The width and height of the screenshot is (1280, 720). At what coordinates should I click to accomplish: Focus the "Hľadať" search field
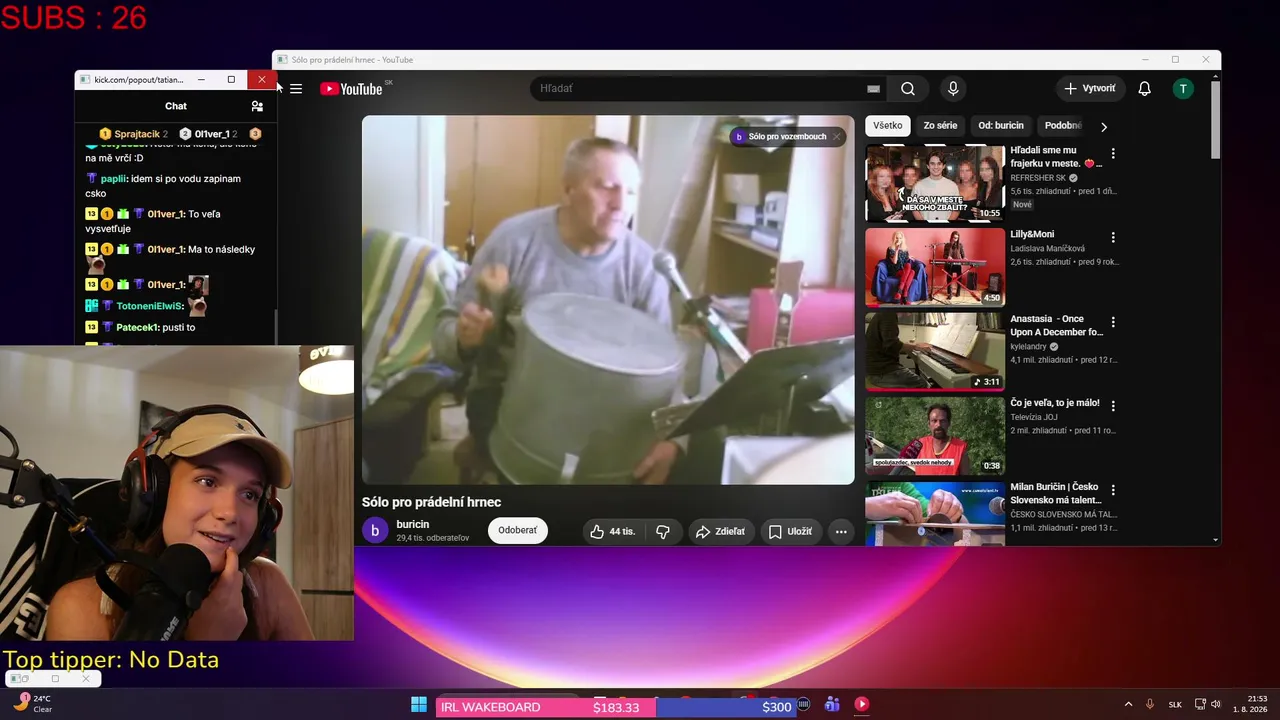tap(697, 89)
